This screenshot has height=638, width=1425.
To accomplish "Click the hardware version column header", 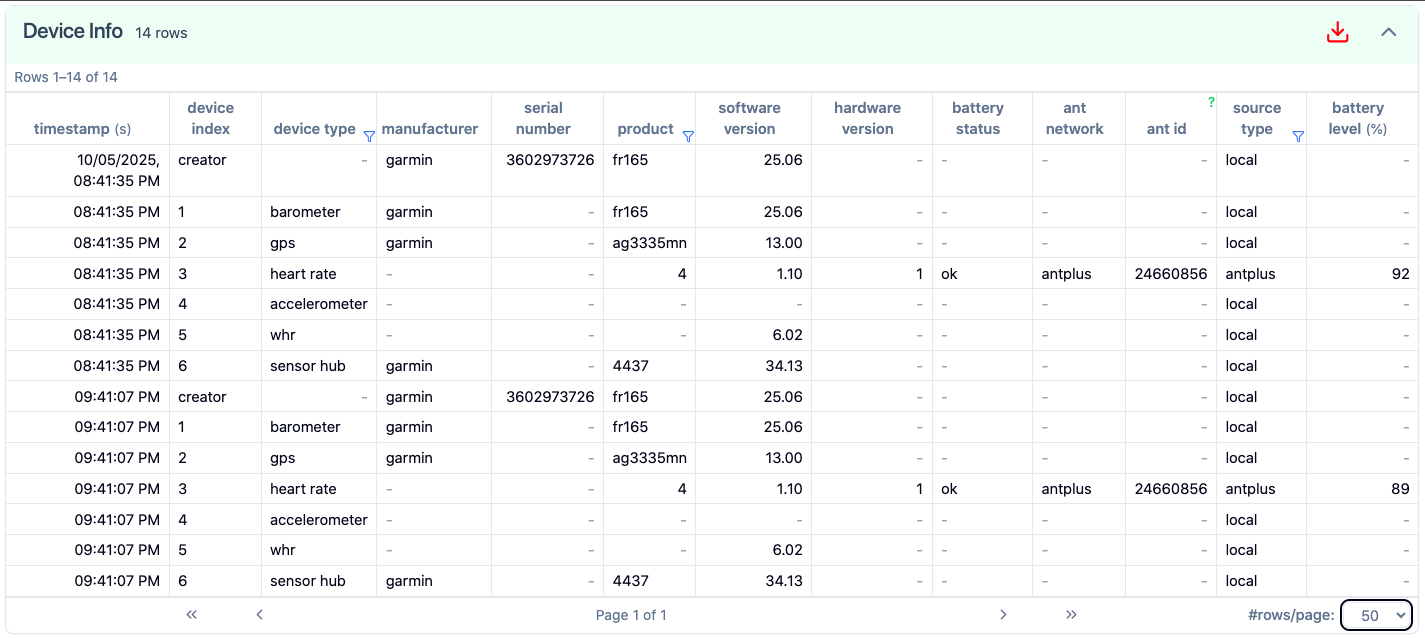I will coord(867,118).
